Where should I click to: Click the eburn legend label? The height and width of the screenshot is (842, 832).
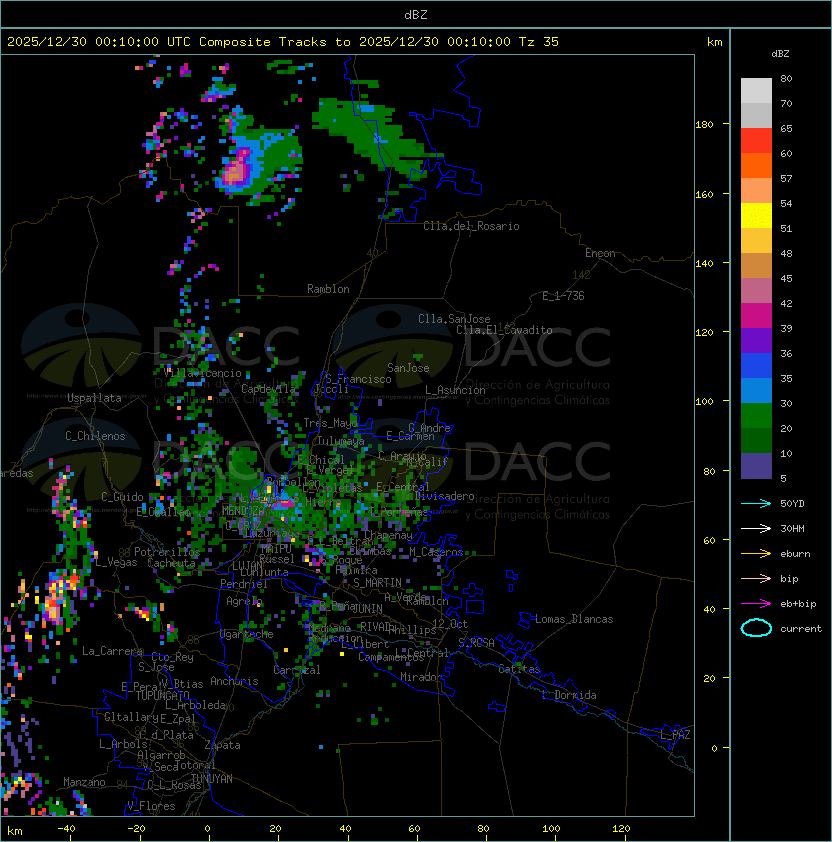795,554
